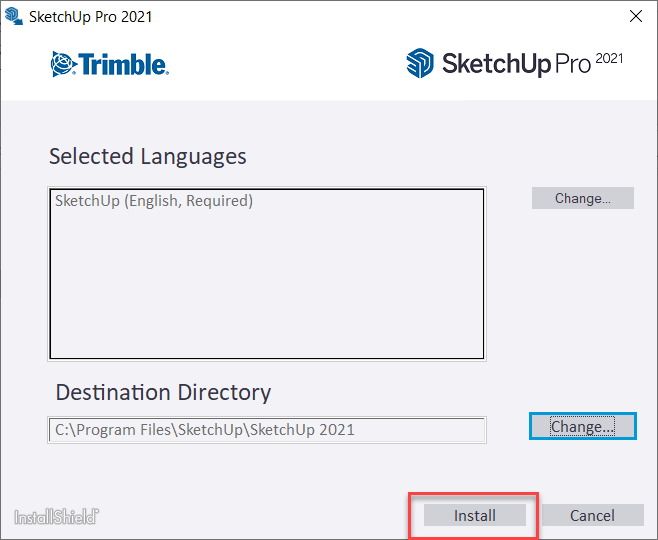The image size is (658, 540).
Task: Click the SketchUp Pro logo icon in header
Action: pyautogui.click(x=419, y=63)
